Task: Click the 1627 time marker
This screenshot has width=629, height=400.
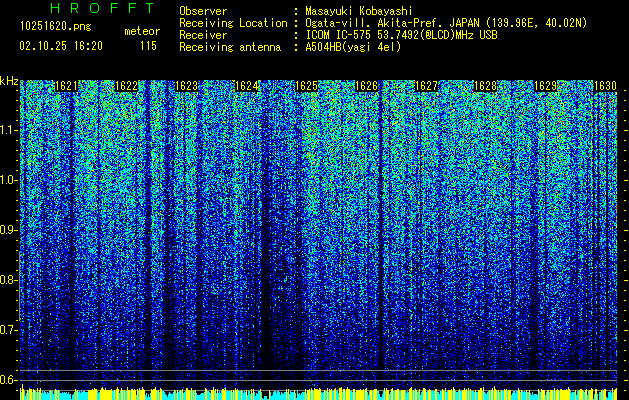Action: [426, 86]
